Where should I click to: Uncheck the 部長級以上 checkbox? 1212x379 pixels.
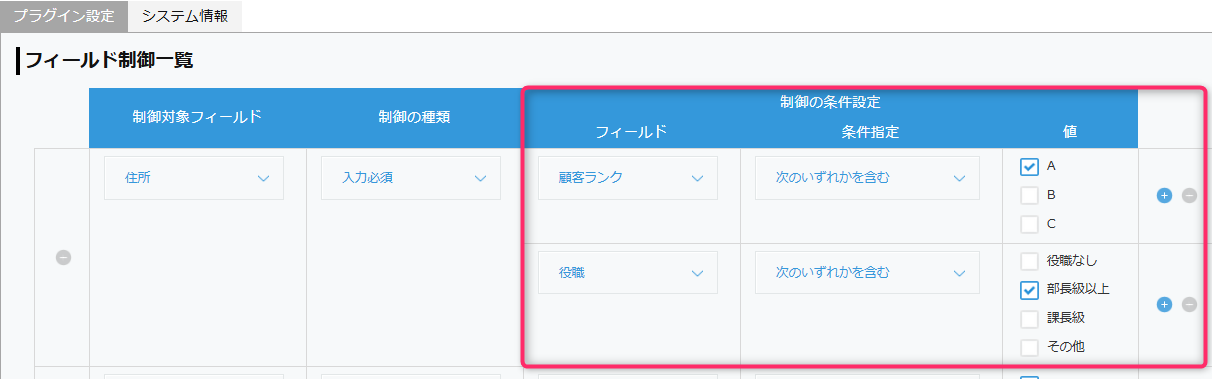pos(1029,290)
